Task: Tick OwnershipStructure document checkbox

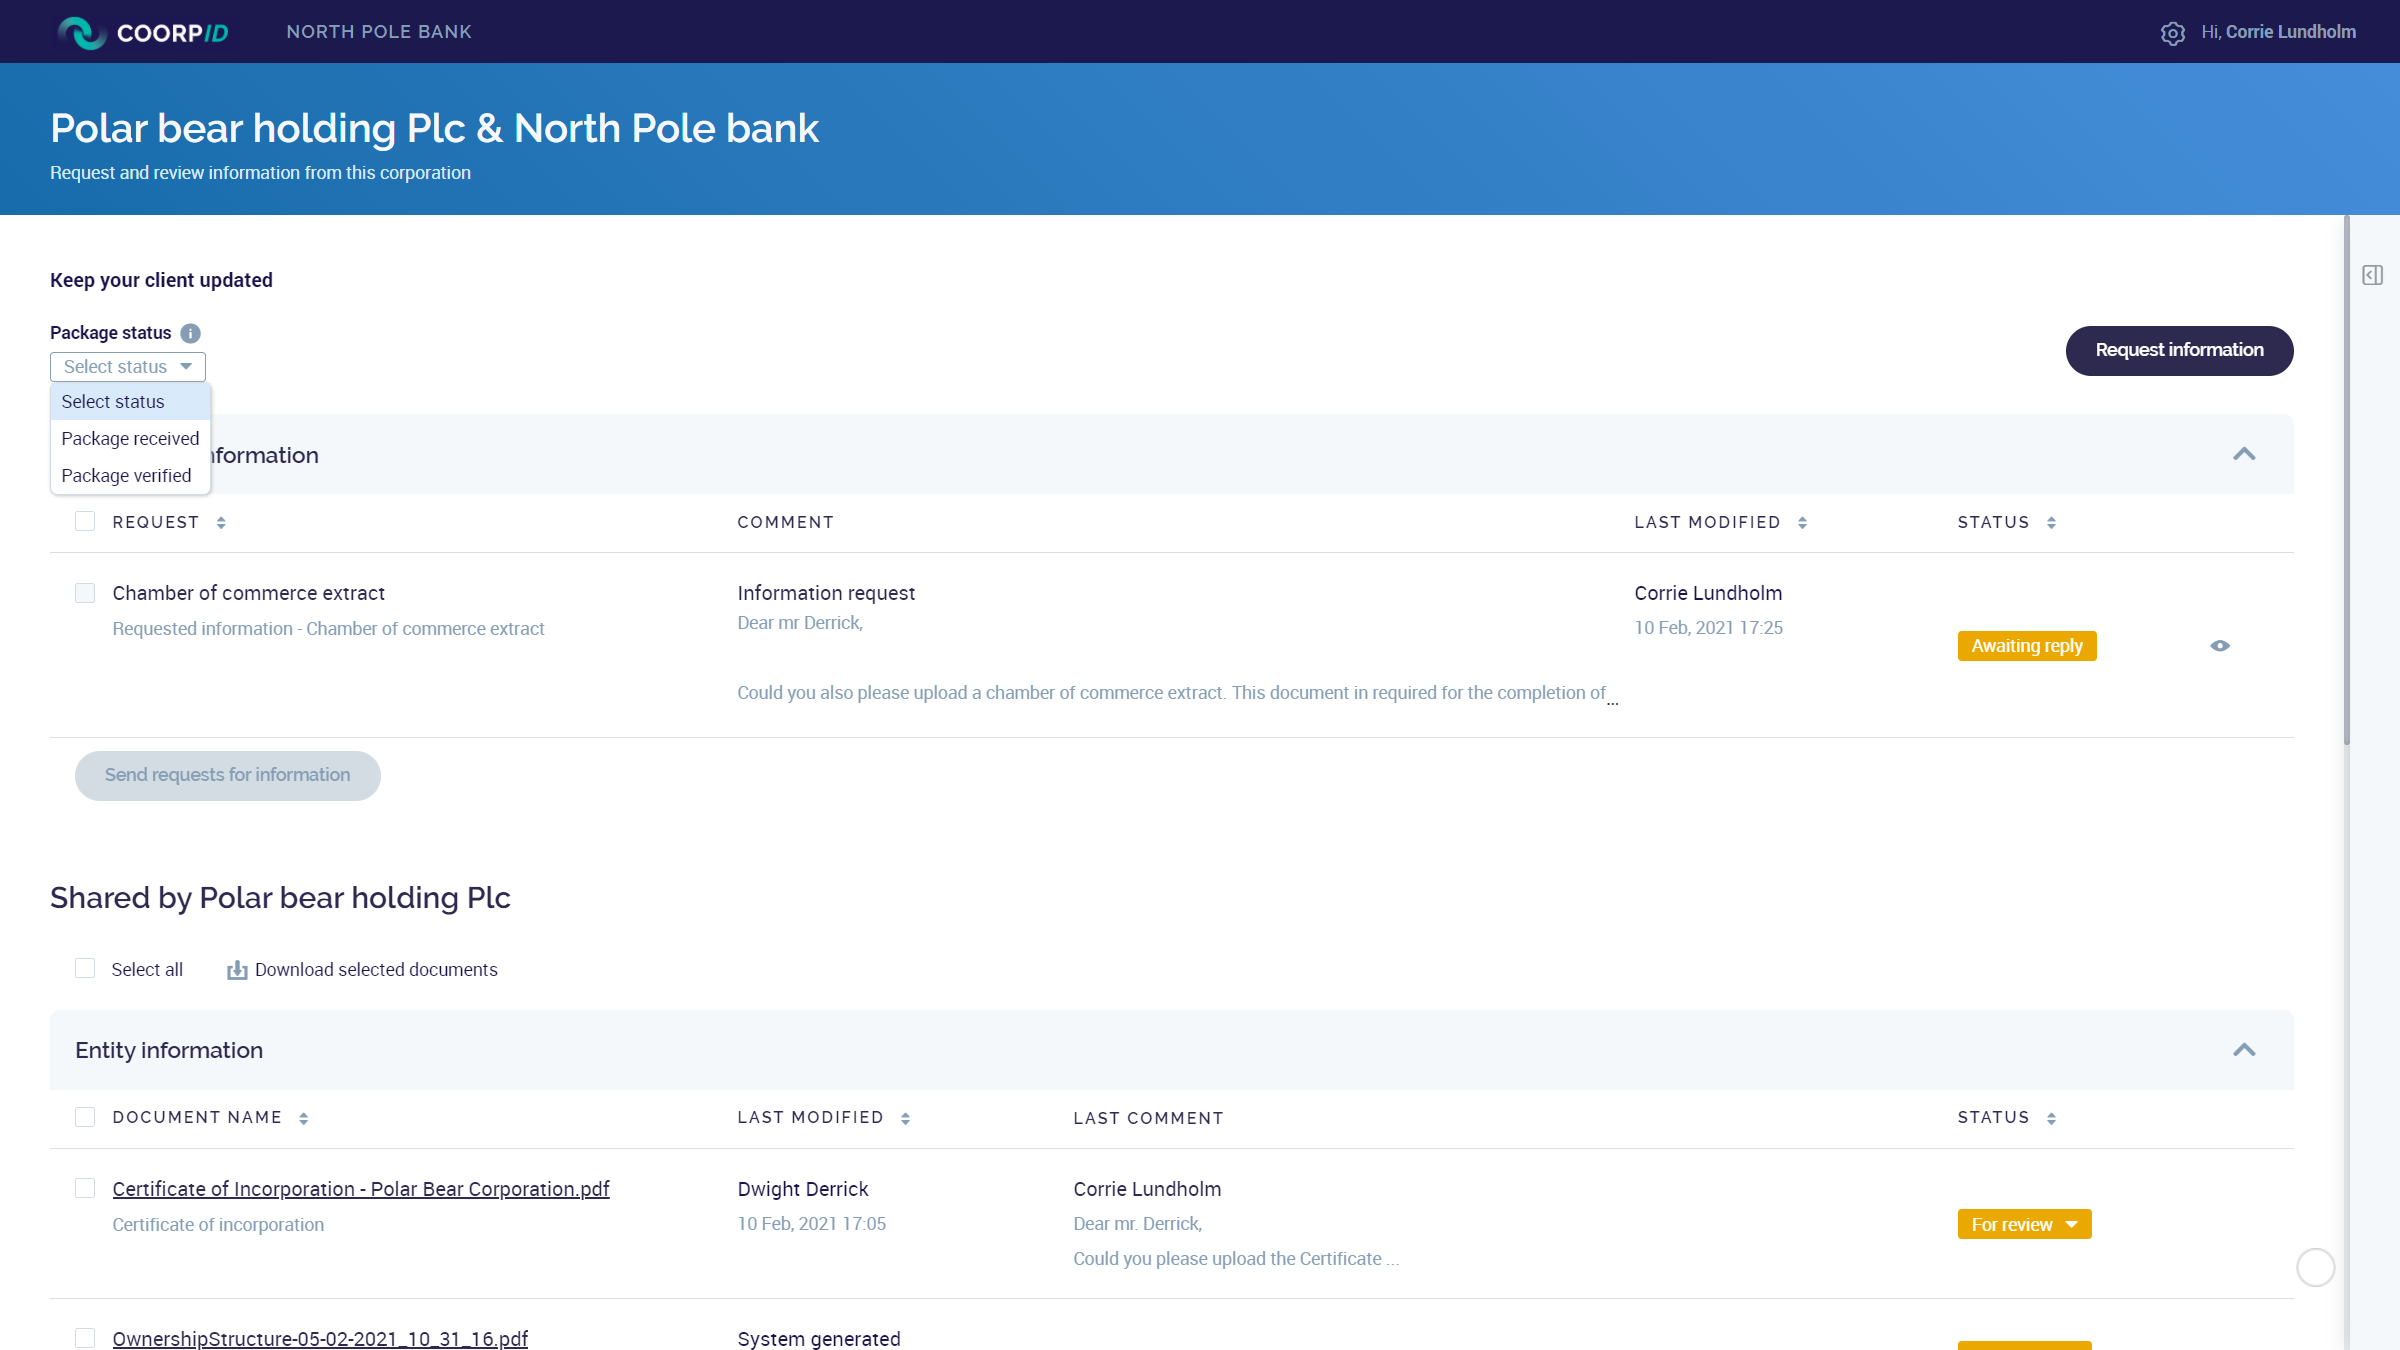Action: click(85, 1338)
